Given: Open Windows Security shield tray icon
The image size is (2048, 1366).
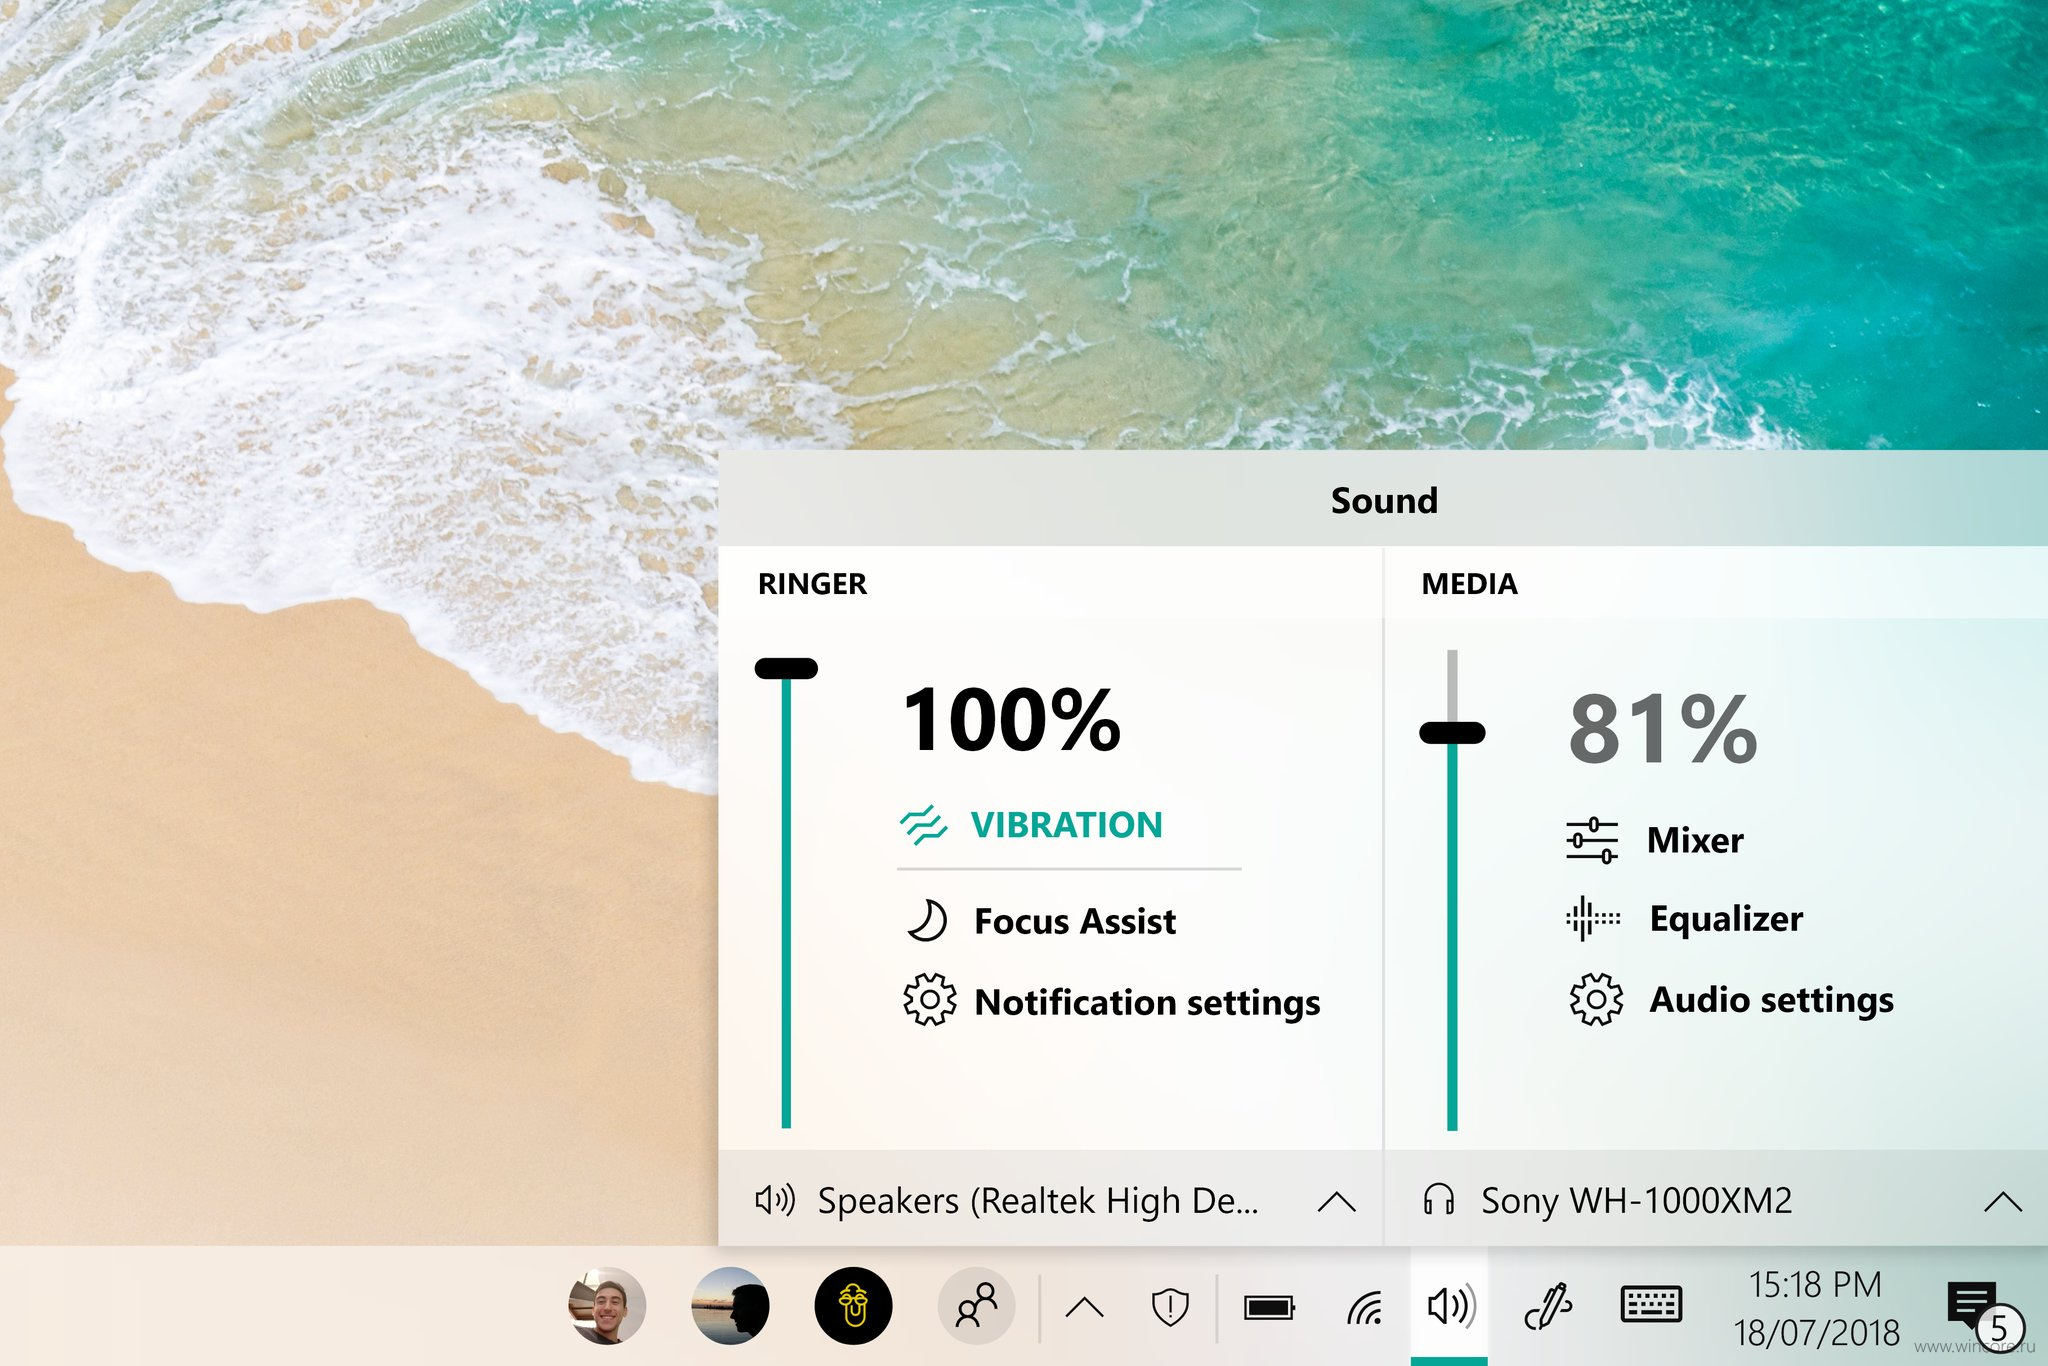Looking at the screenshot, I should [x=1170, y=1306].
